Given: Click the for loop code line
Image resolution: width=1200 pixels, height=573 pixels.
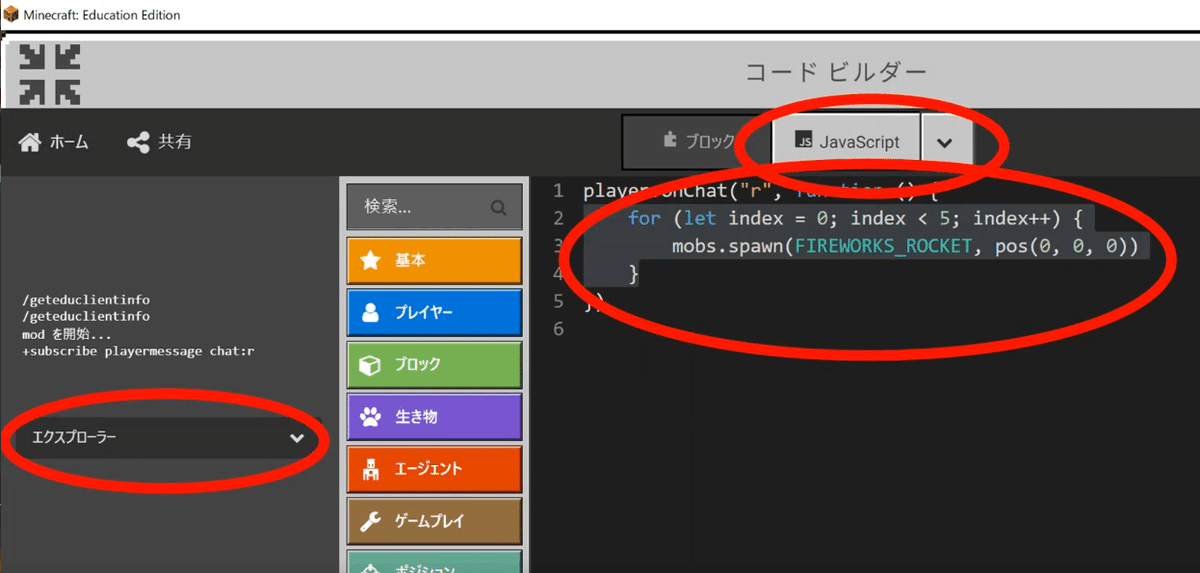Looking at the screenshot, I should point(856,218).
